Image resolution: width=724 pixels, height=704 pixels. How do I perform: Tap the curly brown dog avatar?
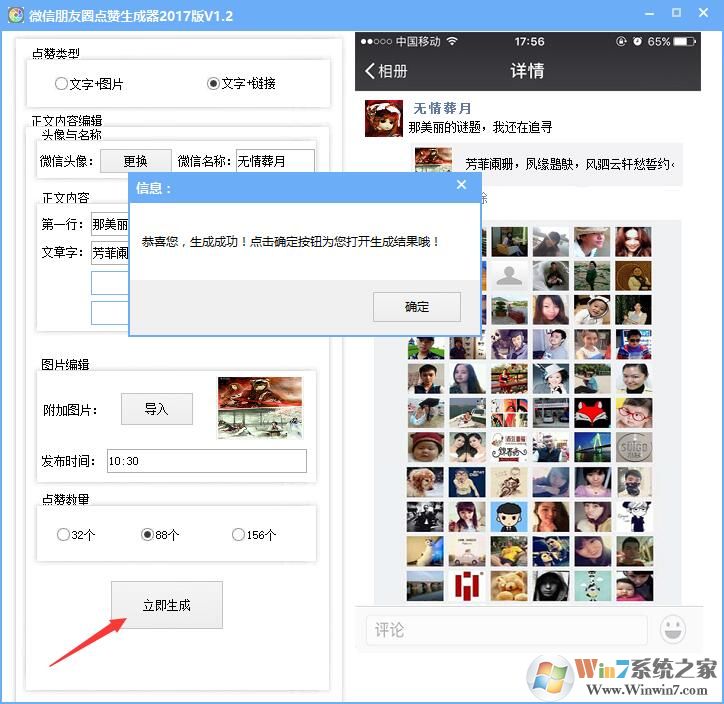click(425, 481)
